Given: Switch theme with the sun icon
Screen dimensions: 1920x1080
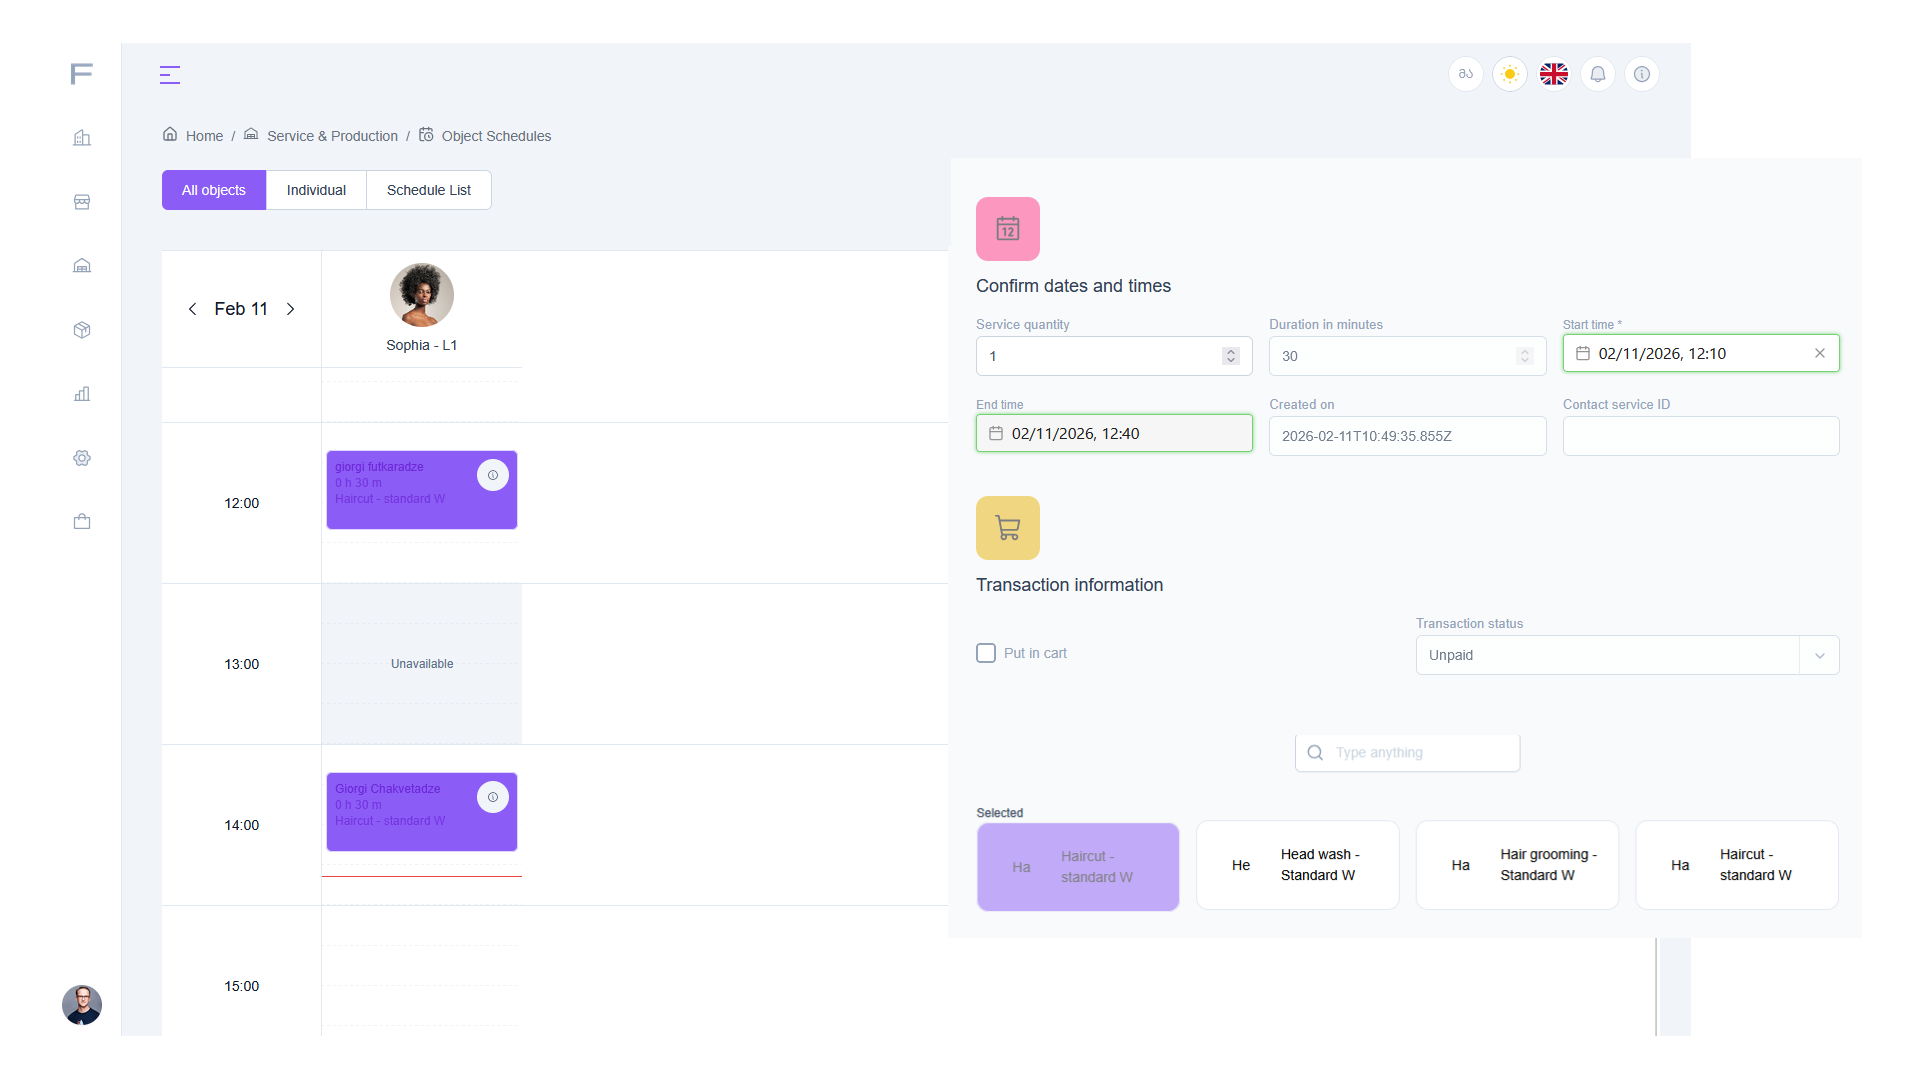Looking at the screenshot, I should click(x=1509, y=74).
